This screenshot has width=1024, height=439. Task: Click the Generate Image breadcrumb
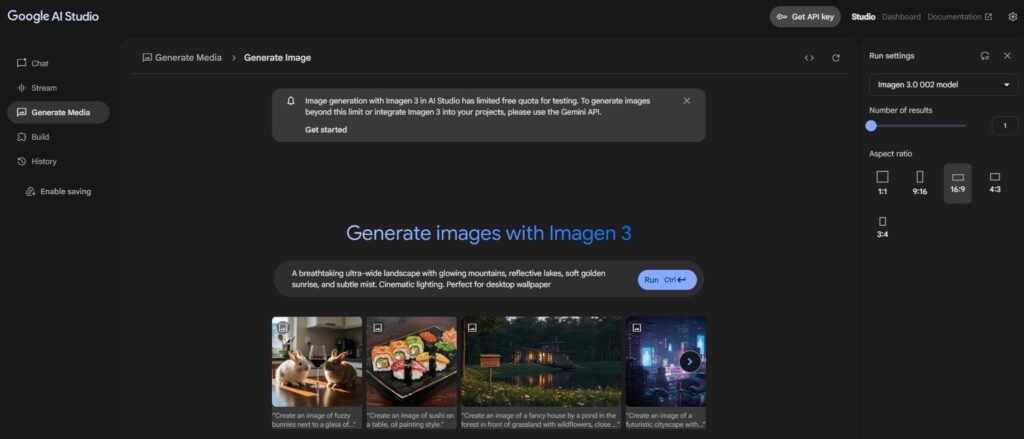click(x=278, y=57)
